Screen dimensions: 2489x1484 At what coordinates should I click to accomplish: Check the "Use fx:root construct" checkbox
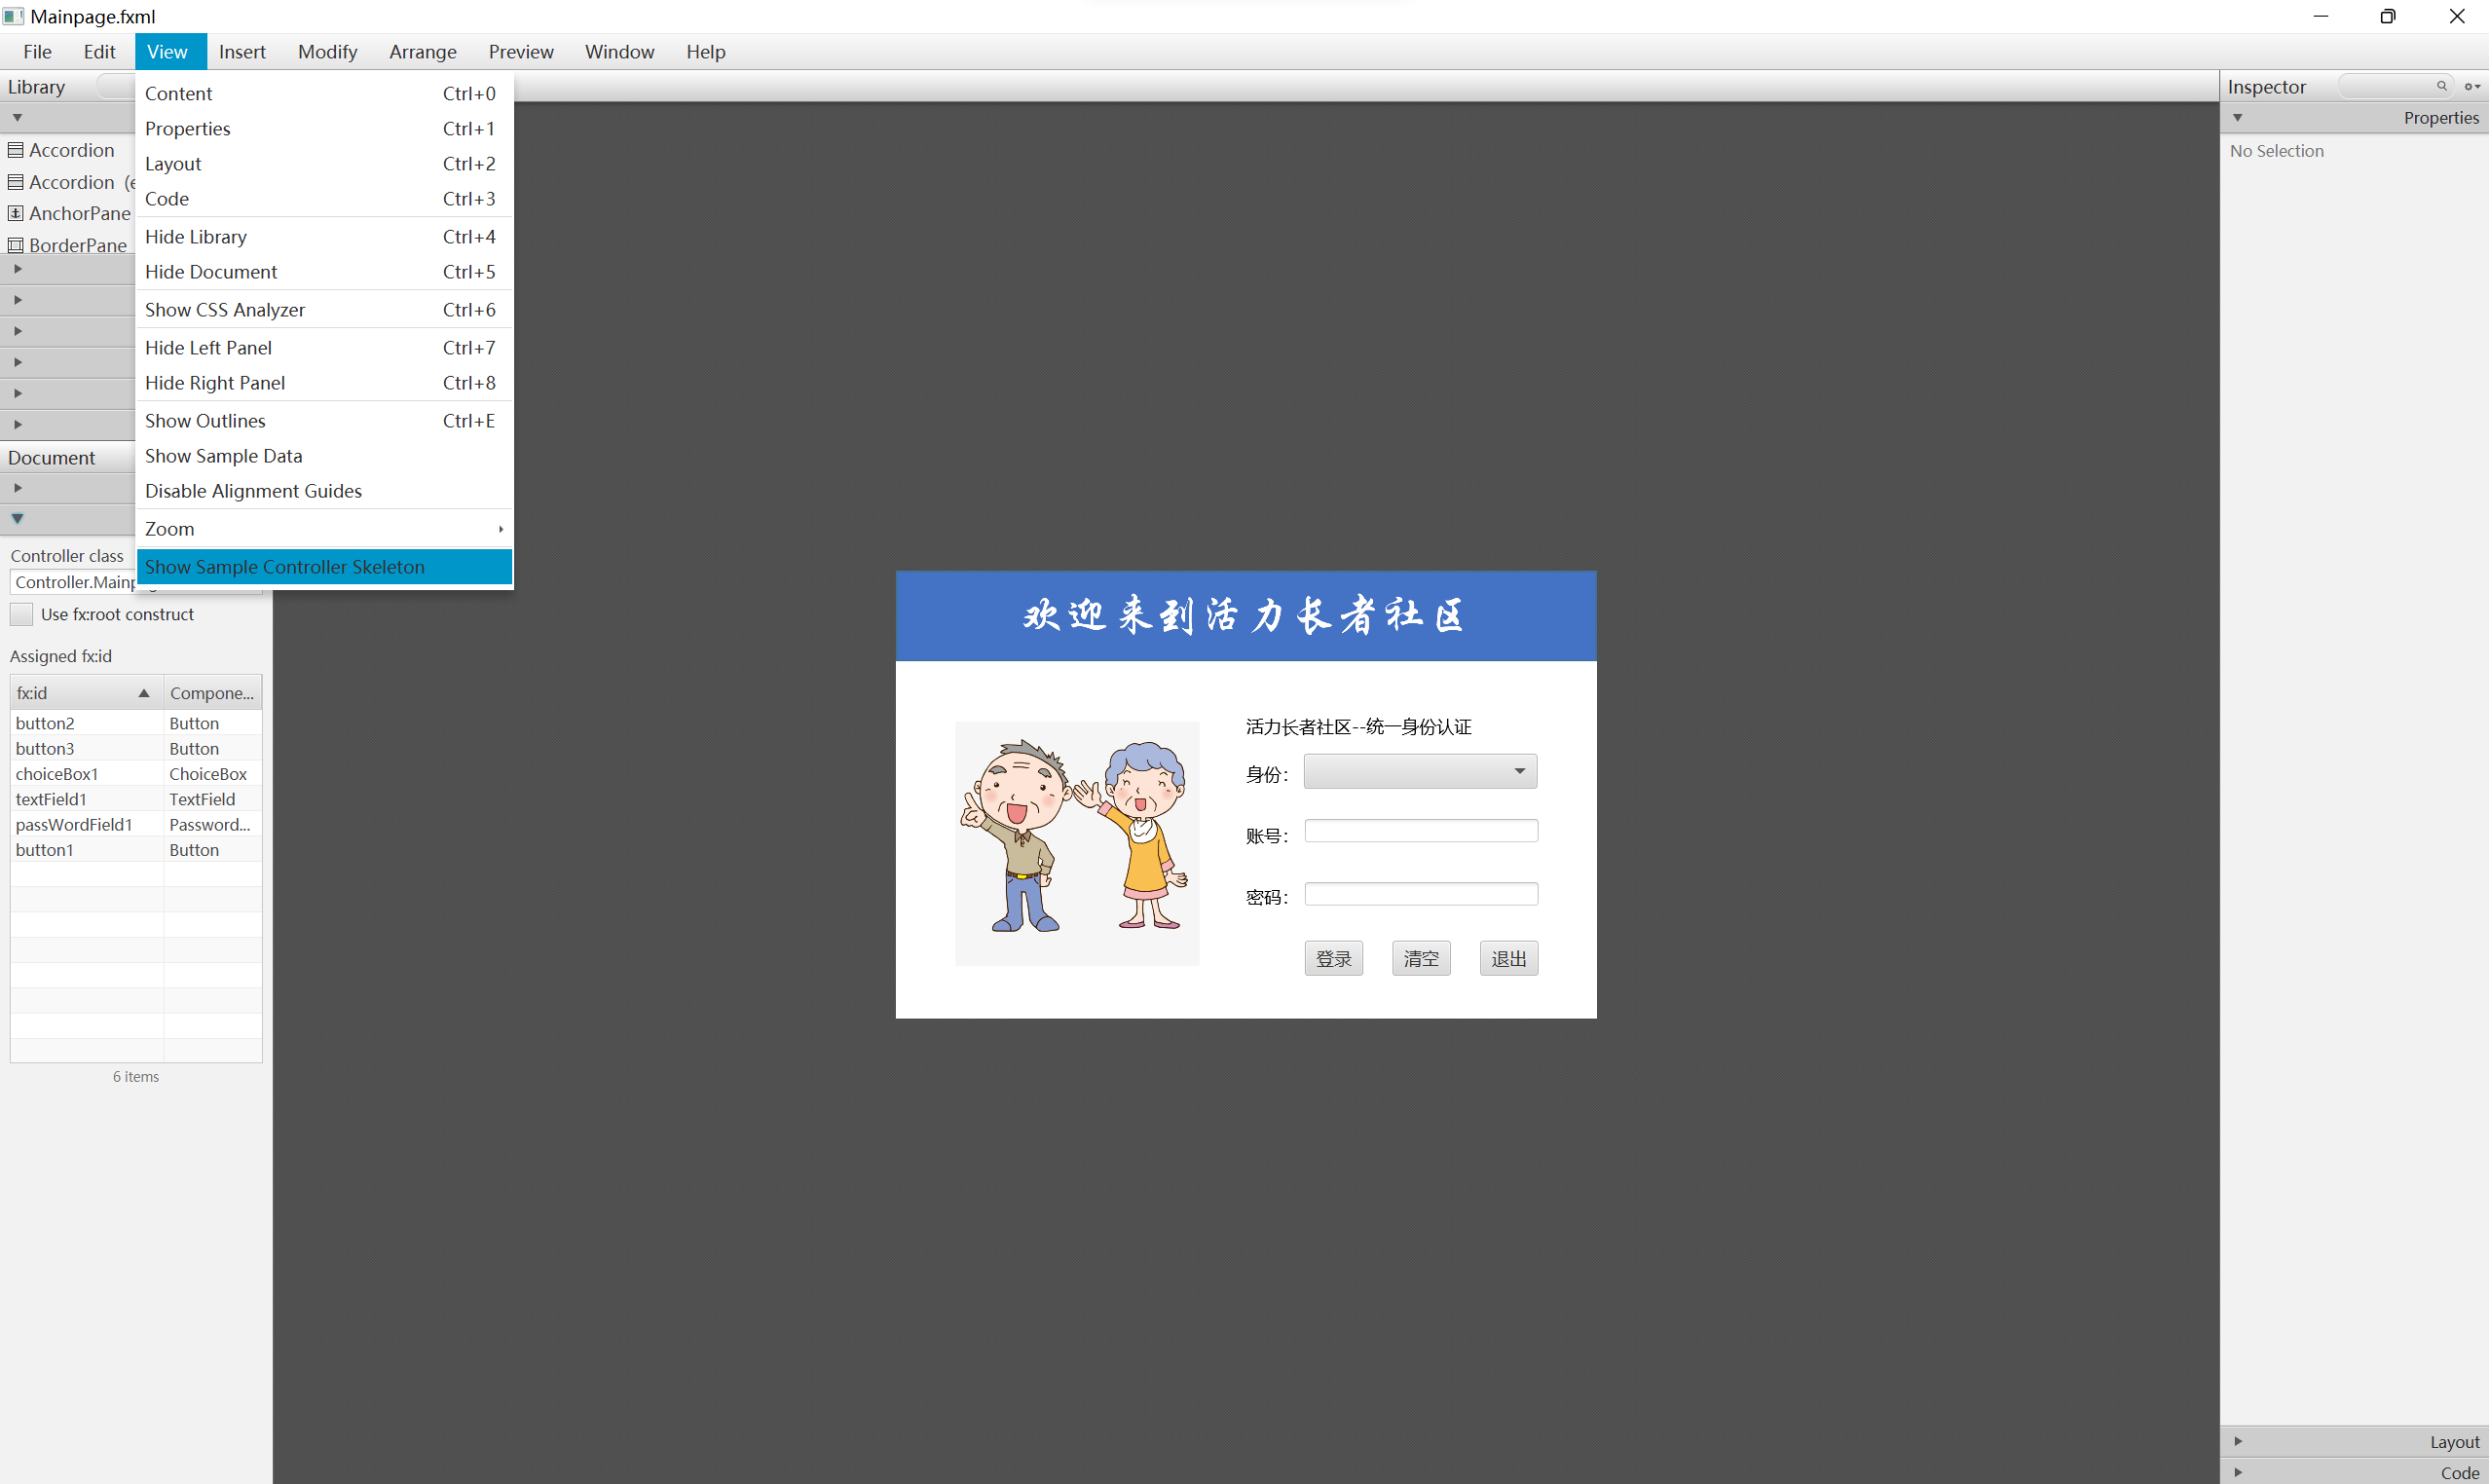21,614
